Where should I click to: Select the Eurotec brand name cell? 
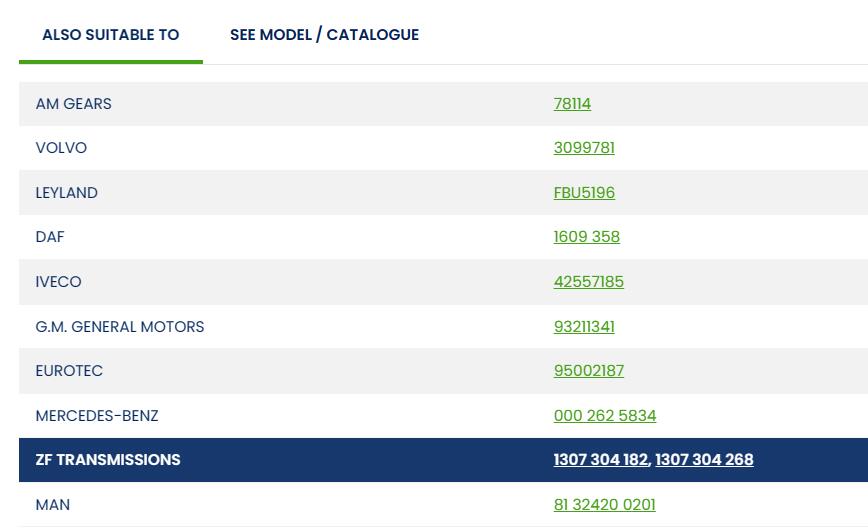[69, 371]
